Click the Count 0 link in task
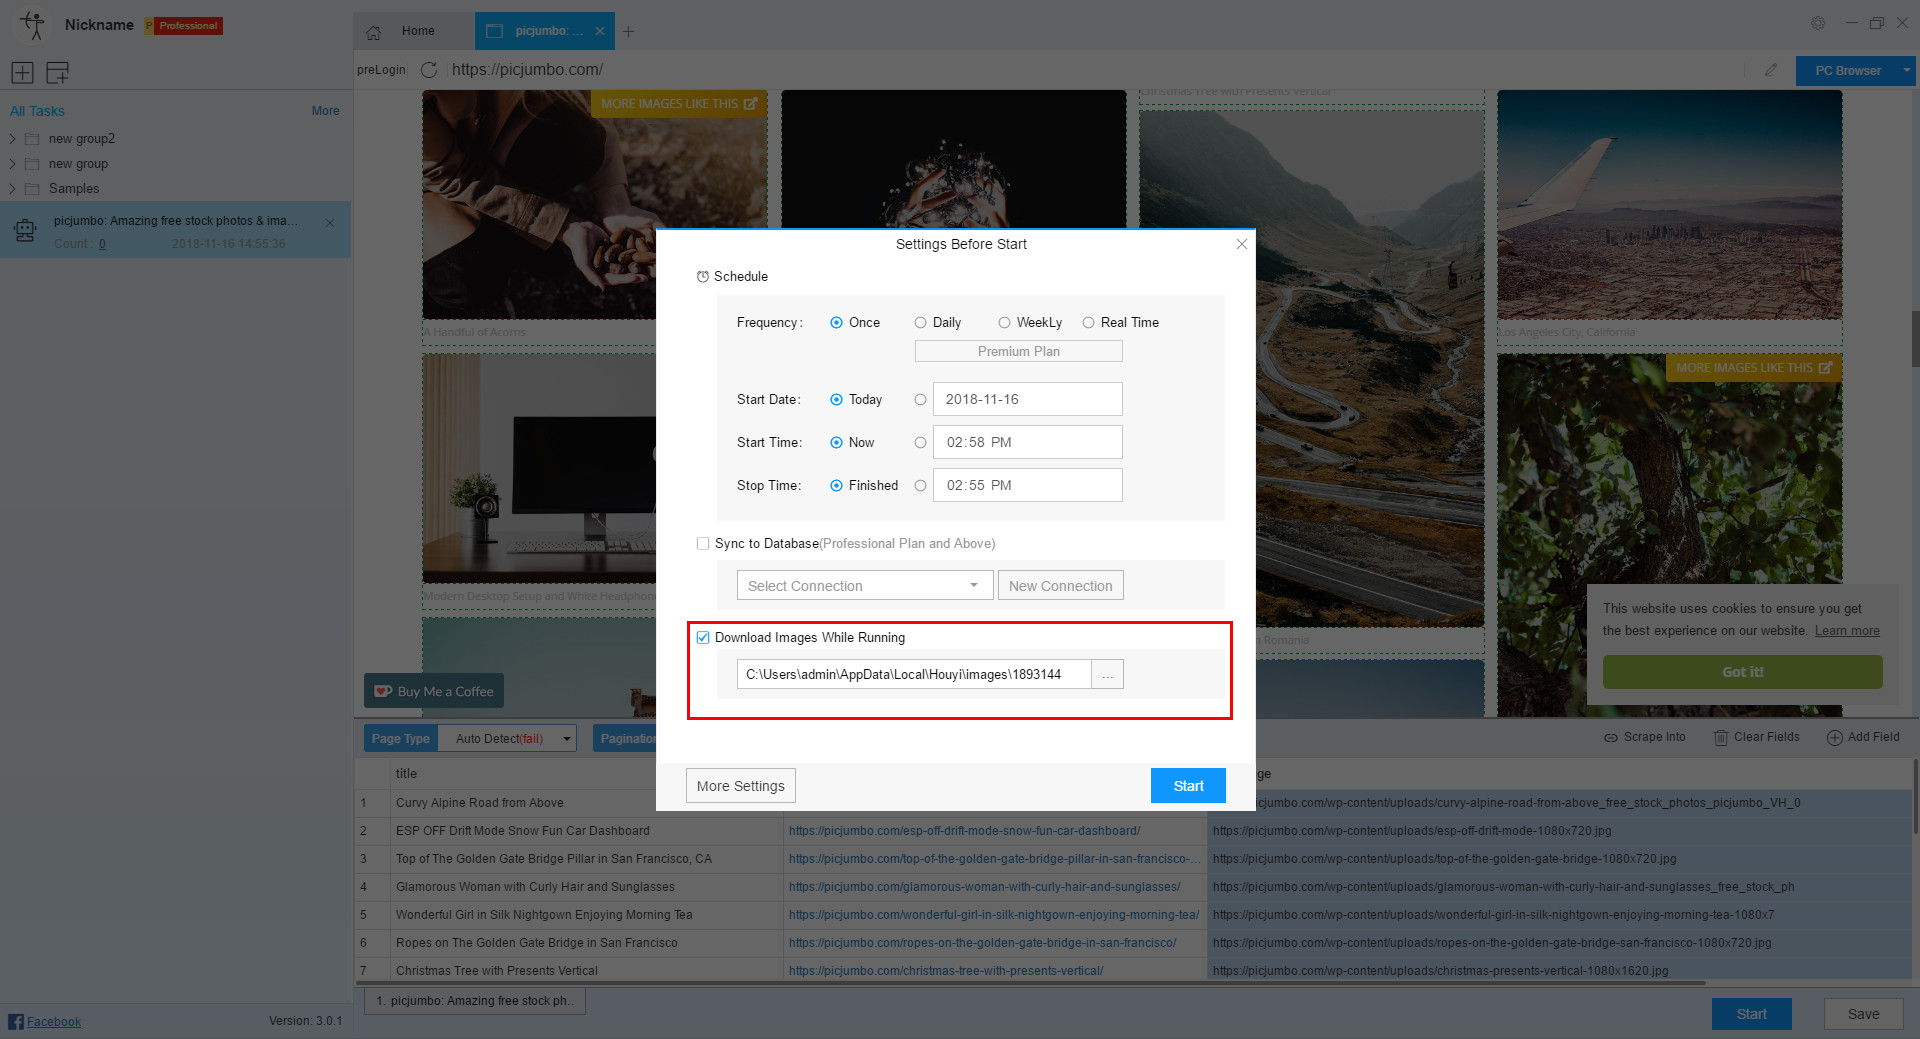 [x=102, y=244]
